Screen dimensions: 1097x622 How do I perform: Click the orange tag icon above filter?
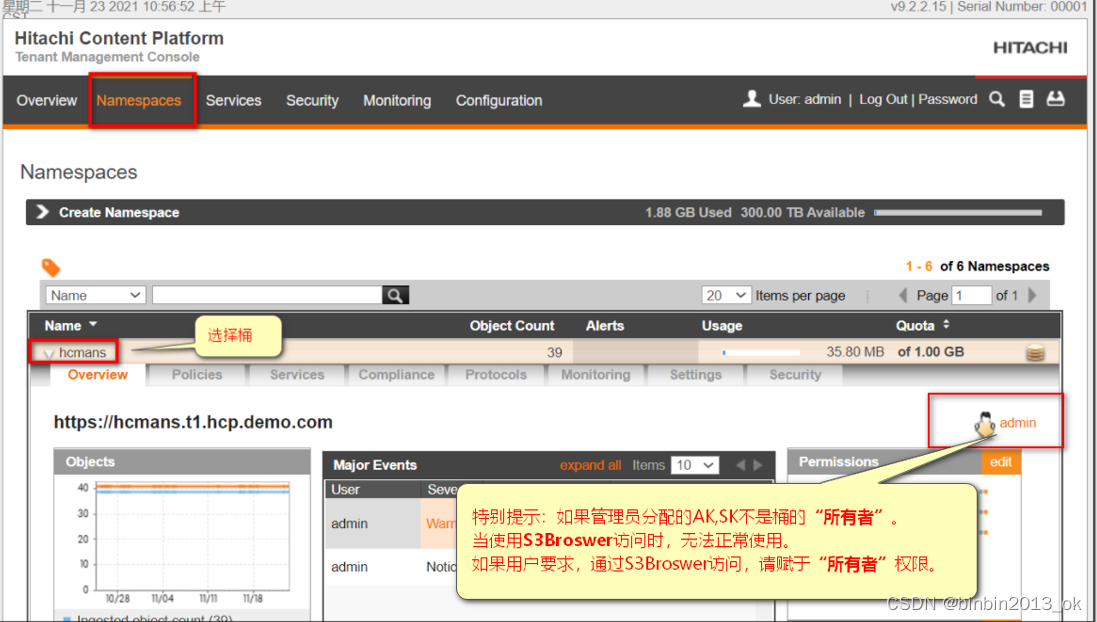pos(51,267)
